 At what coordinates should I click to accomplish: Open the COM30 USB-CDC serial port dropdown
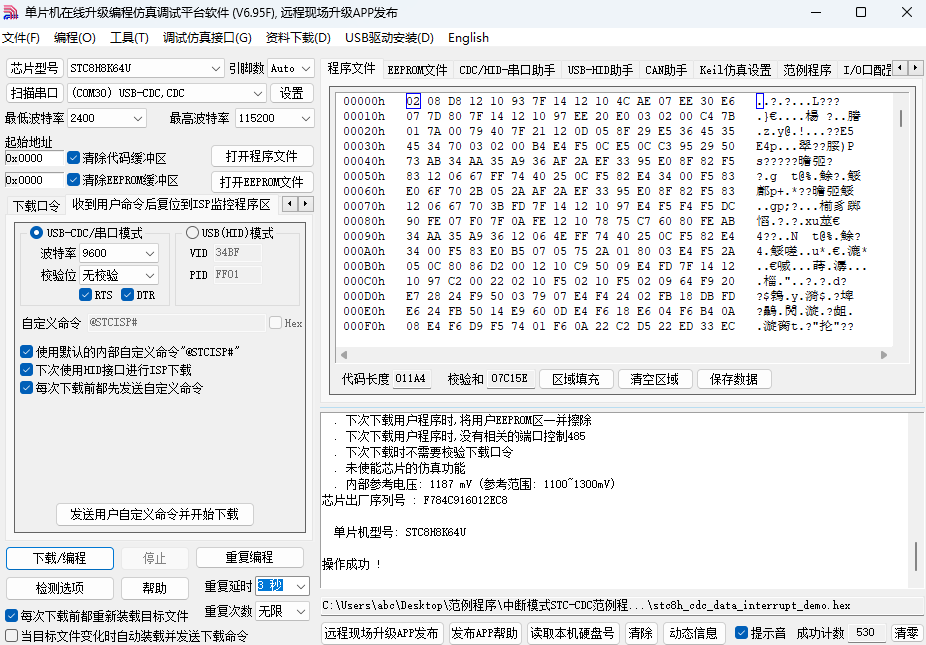click(167, 93)
